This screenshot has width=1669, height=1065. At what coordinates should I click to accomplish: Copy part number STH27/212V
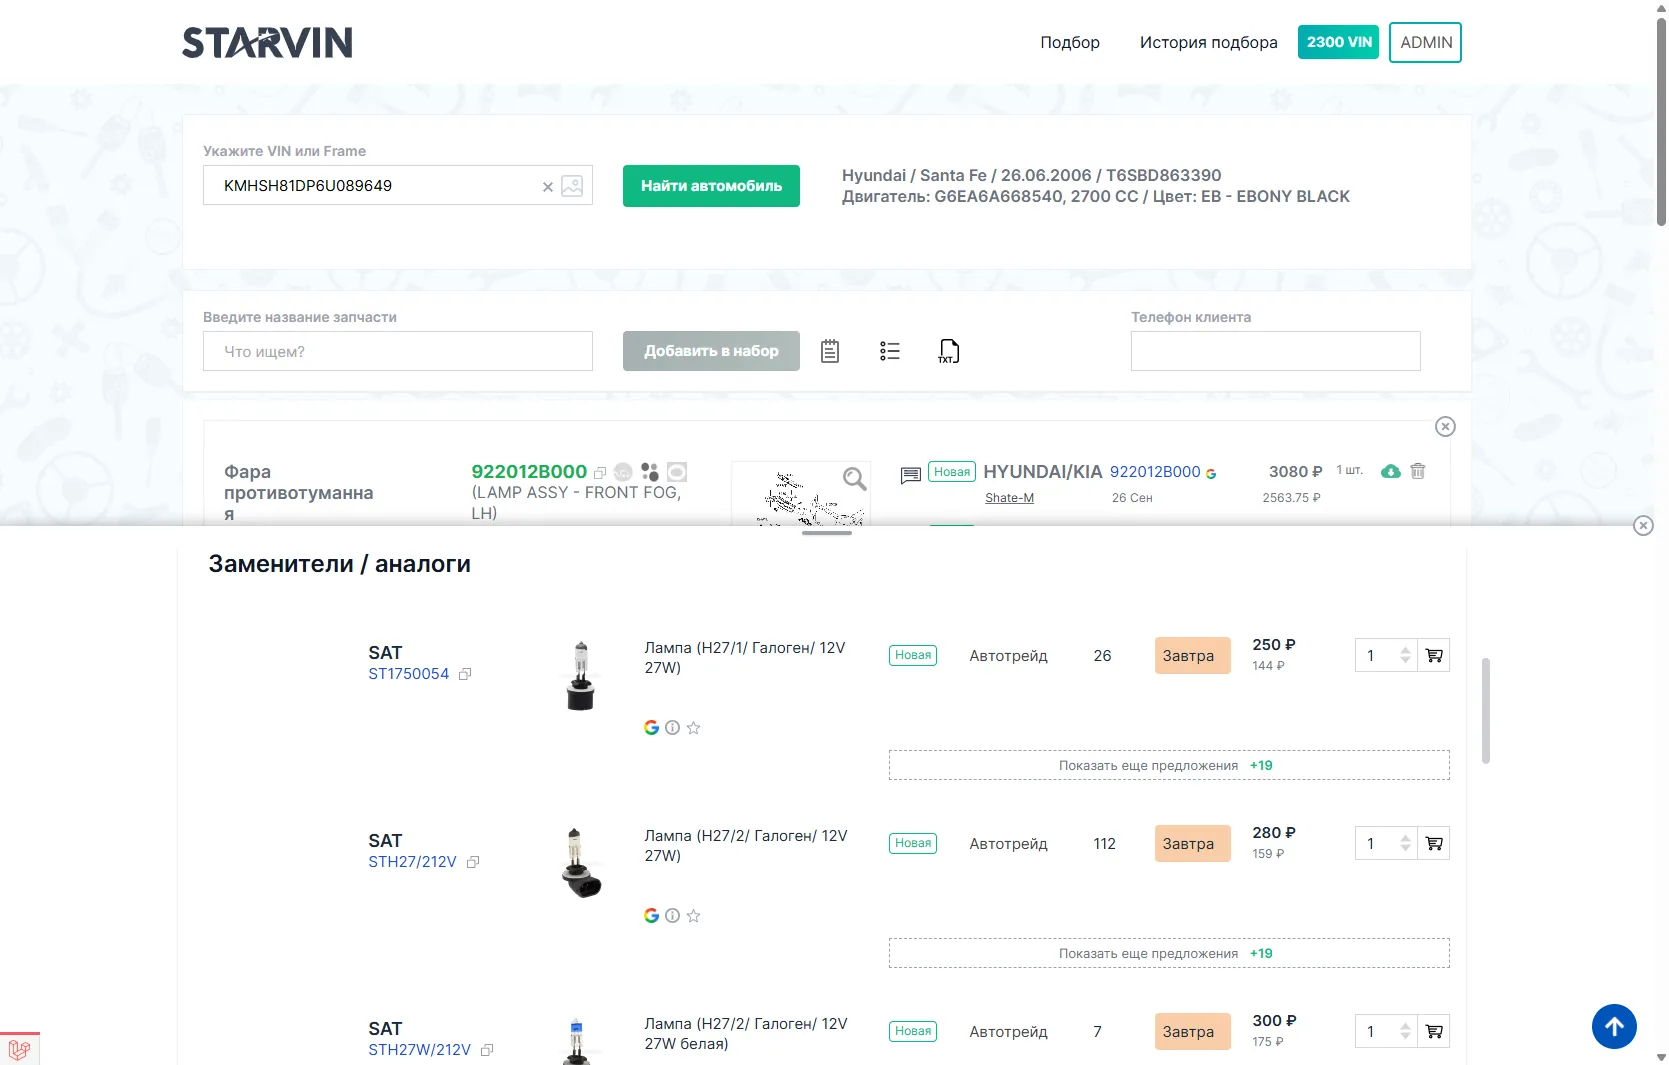point(473,863)
